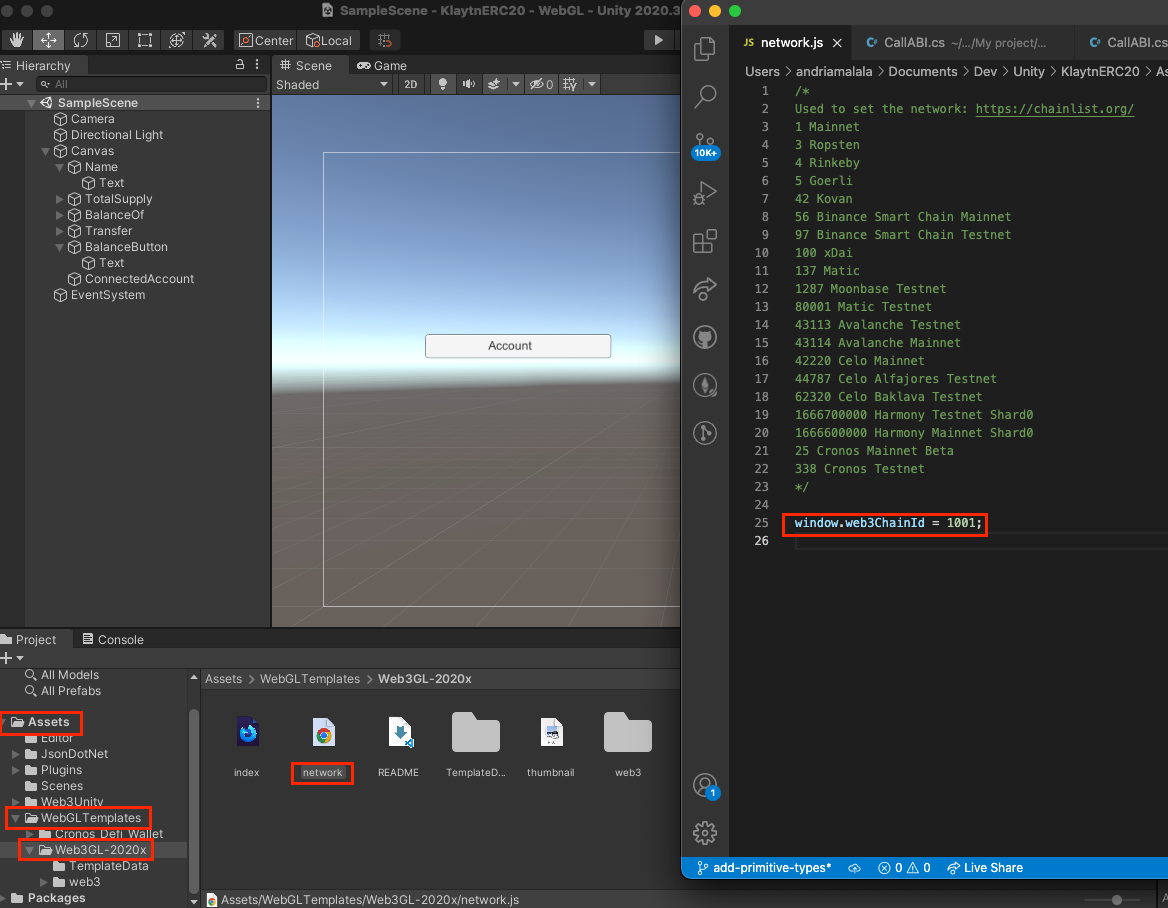
Task: Open VS Code Search icon
Action: (705, 96)
